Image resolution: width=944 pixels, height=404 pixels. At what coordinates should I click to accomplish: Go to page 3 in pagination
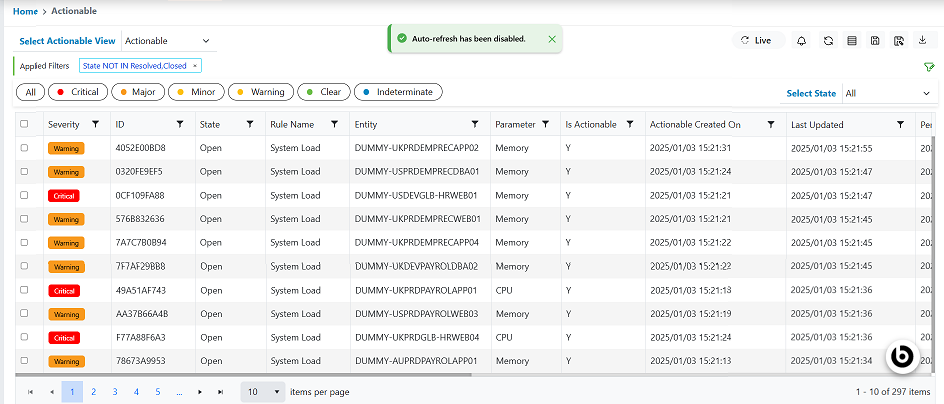pos(115,392)
